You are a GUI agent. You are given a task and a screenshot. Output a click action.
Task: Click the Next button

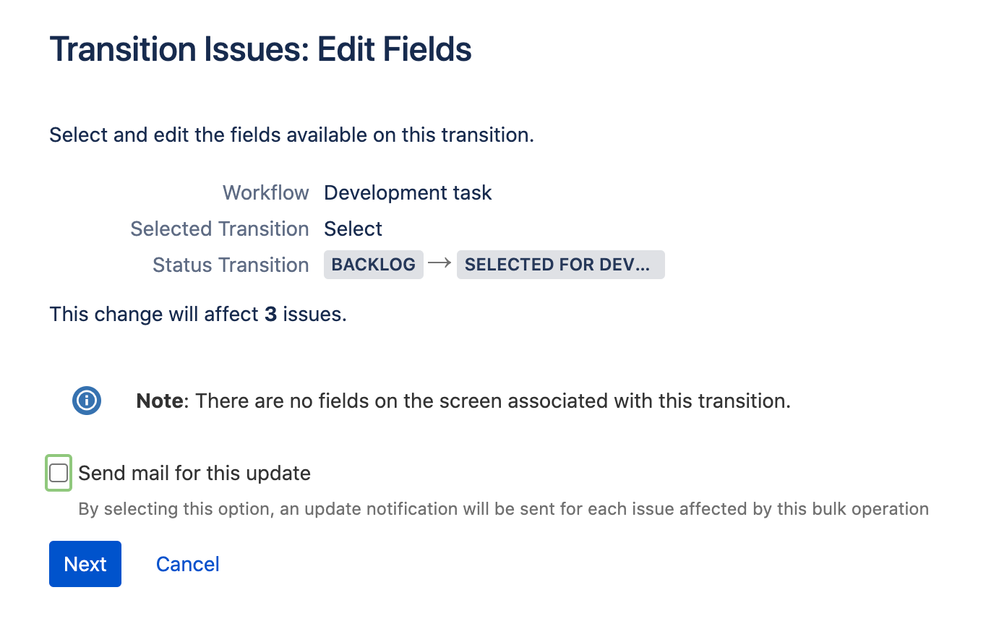[85, 564]
